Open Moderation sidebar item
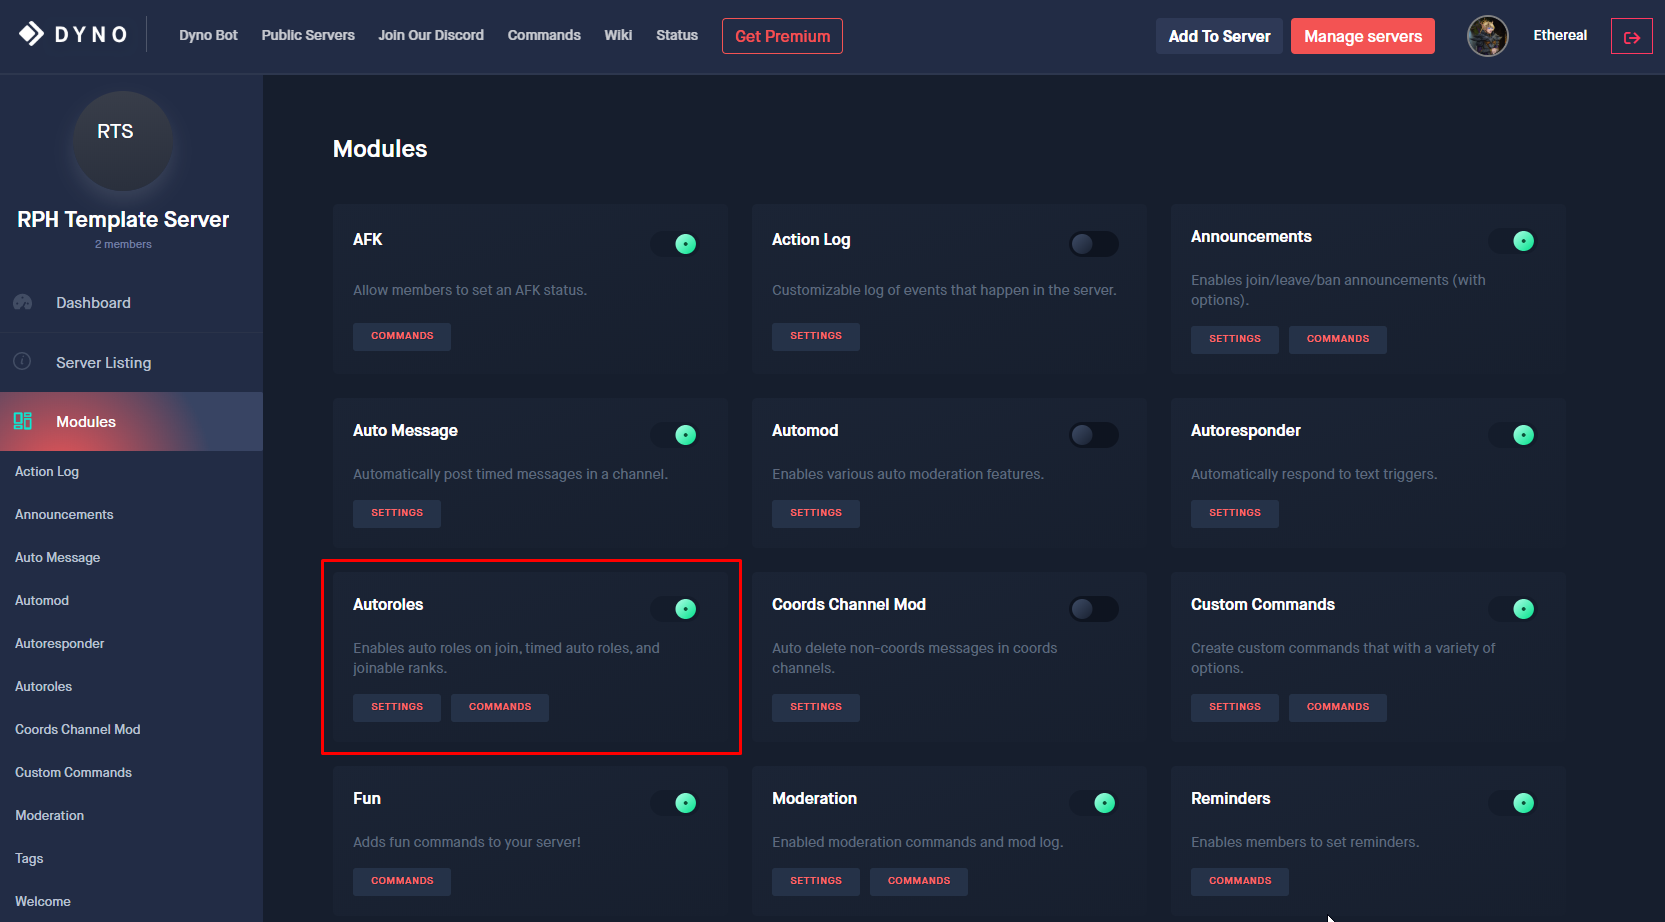 [x=50, y=815]
